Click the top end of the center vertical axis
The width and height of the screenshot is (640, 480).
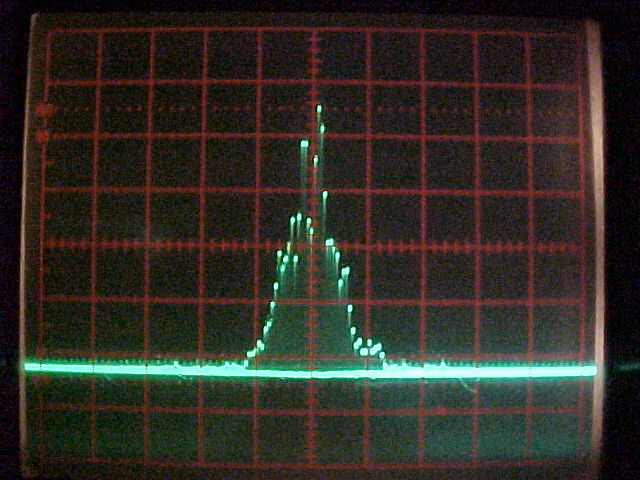[314, 32]
